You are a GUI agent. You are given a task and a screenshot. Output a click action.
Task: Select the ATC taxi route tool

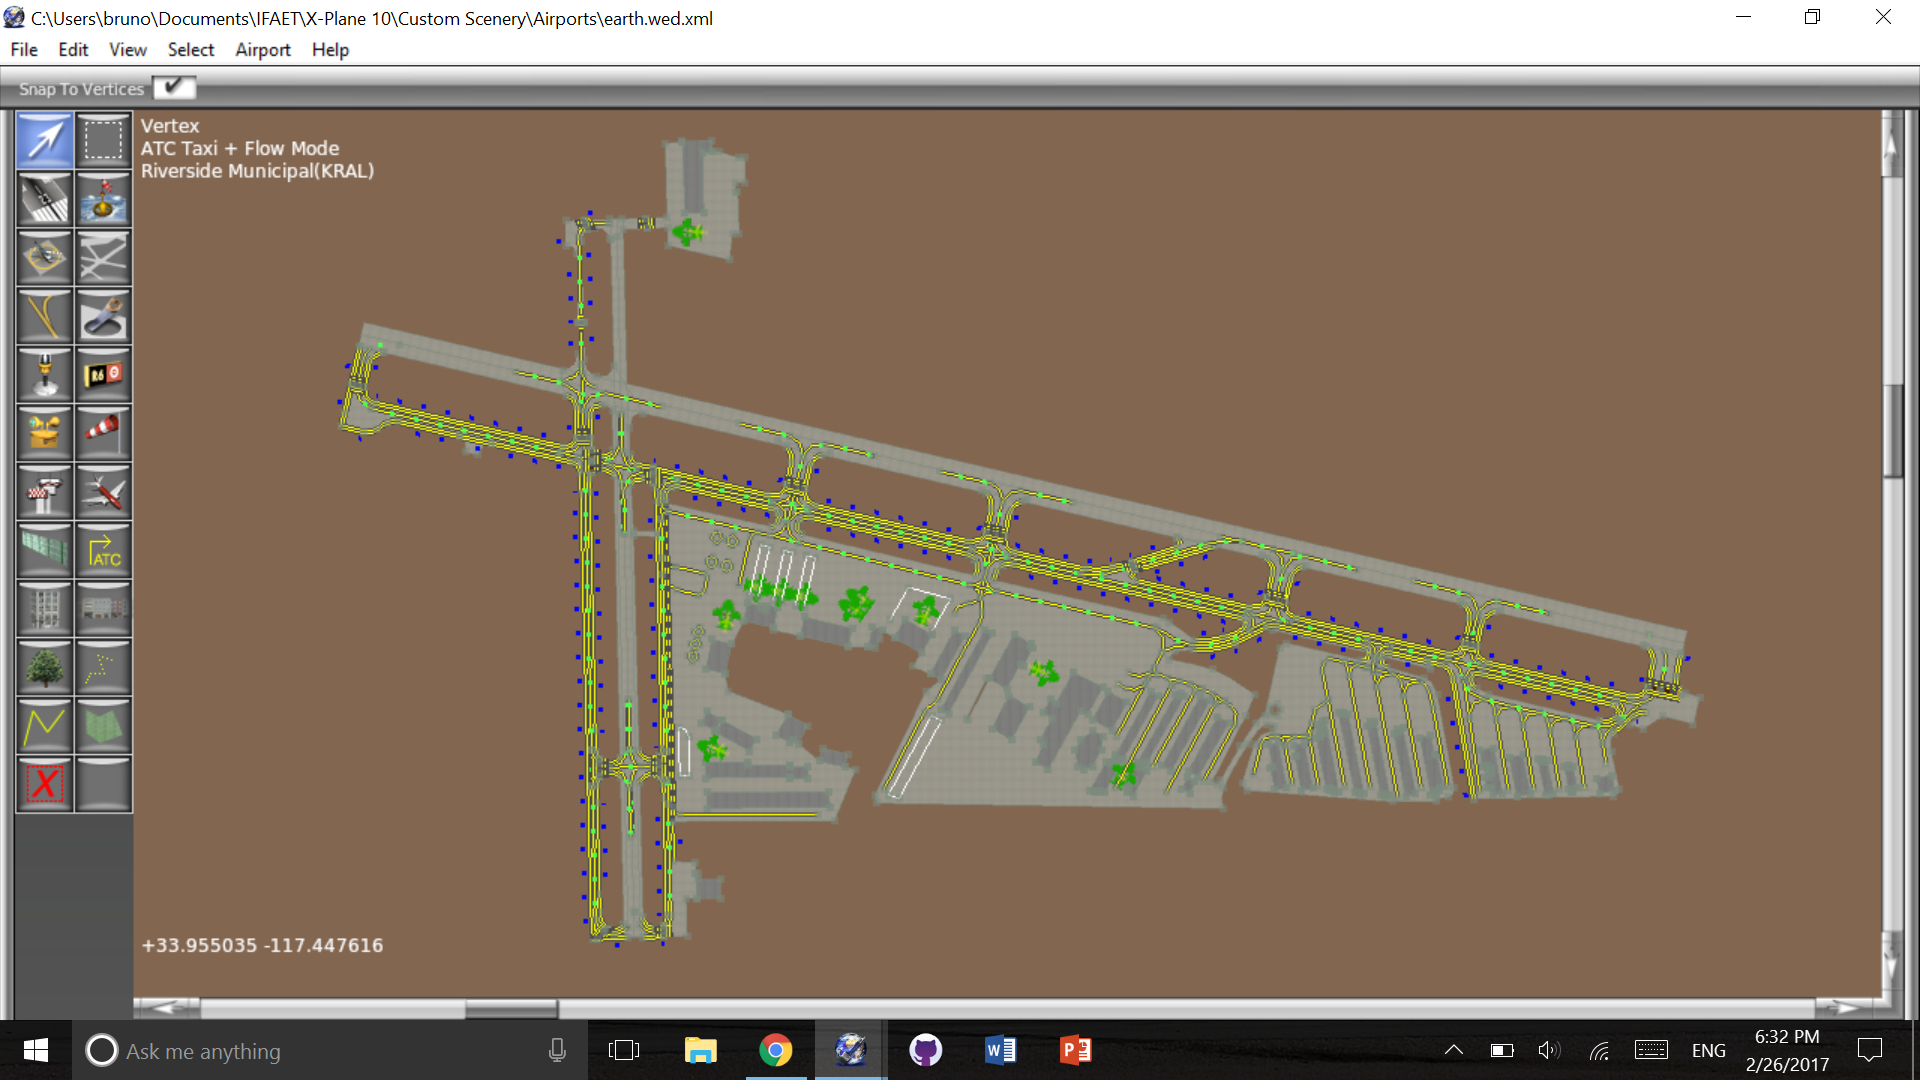[103, 550]
